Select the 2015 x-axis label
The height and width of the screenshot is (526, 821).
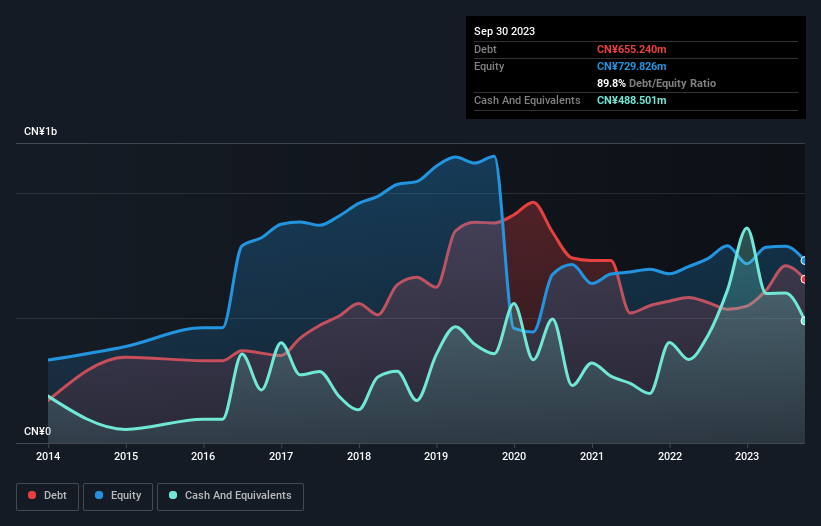(126, 456)
